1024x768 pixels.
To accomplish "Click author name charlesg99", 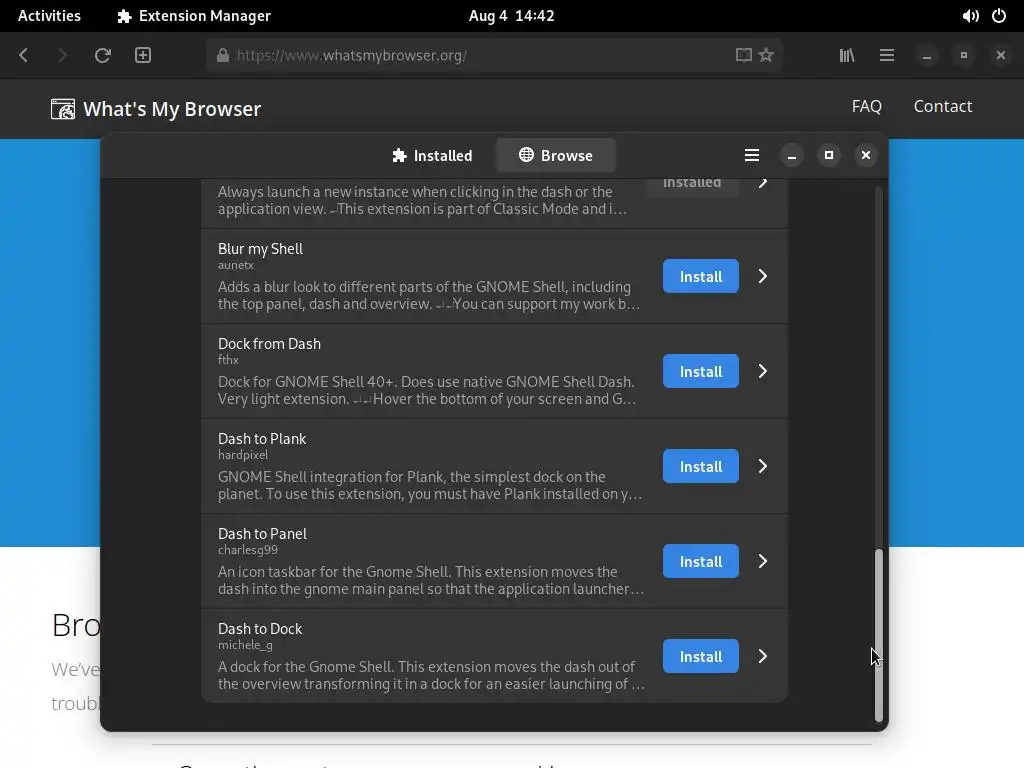I will coord(248,550).
